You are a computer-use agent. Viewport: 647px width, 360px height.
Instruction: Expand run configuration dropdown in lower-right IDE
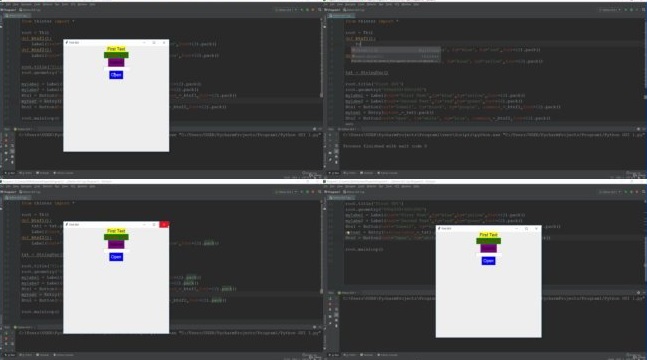[609, 192]
